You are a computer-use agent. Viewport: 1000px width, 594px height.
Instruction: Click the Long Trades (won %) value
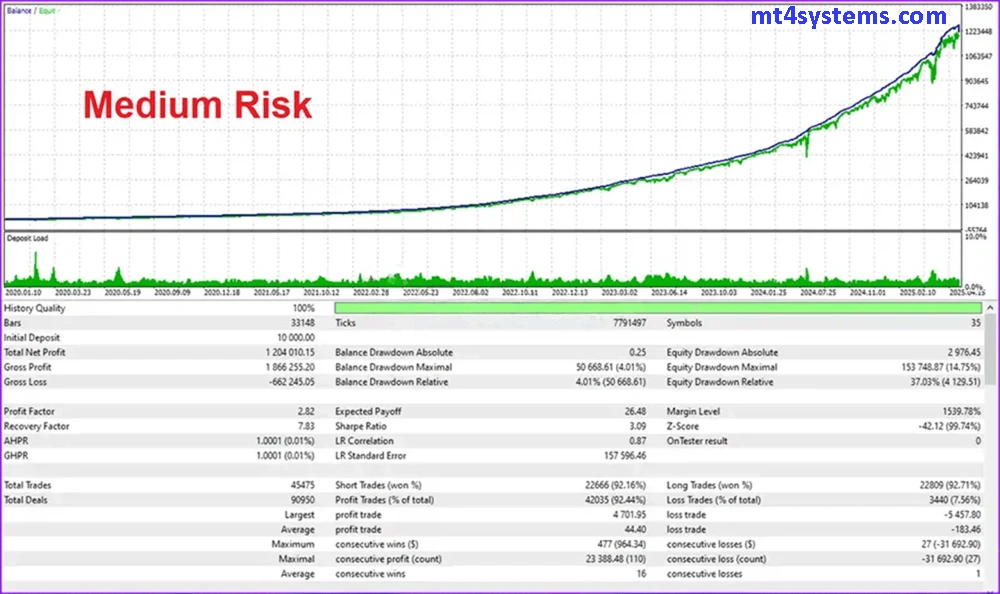click(936, 485)
